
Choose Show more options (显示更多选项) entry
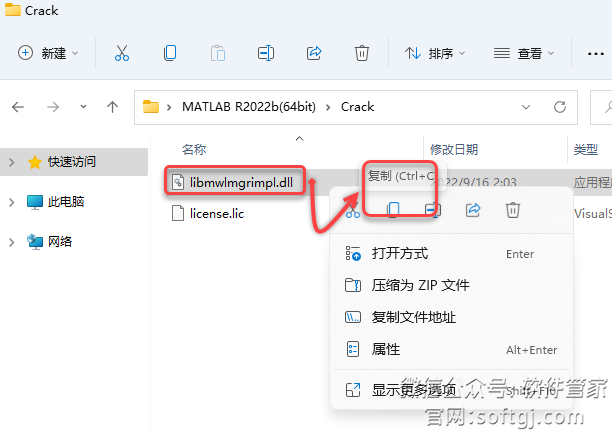coord(451,390)
